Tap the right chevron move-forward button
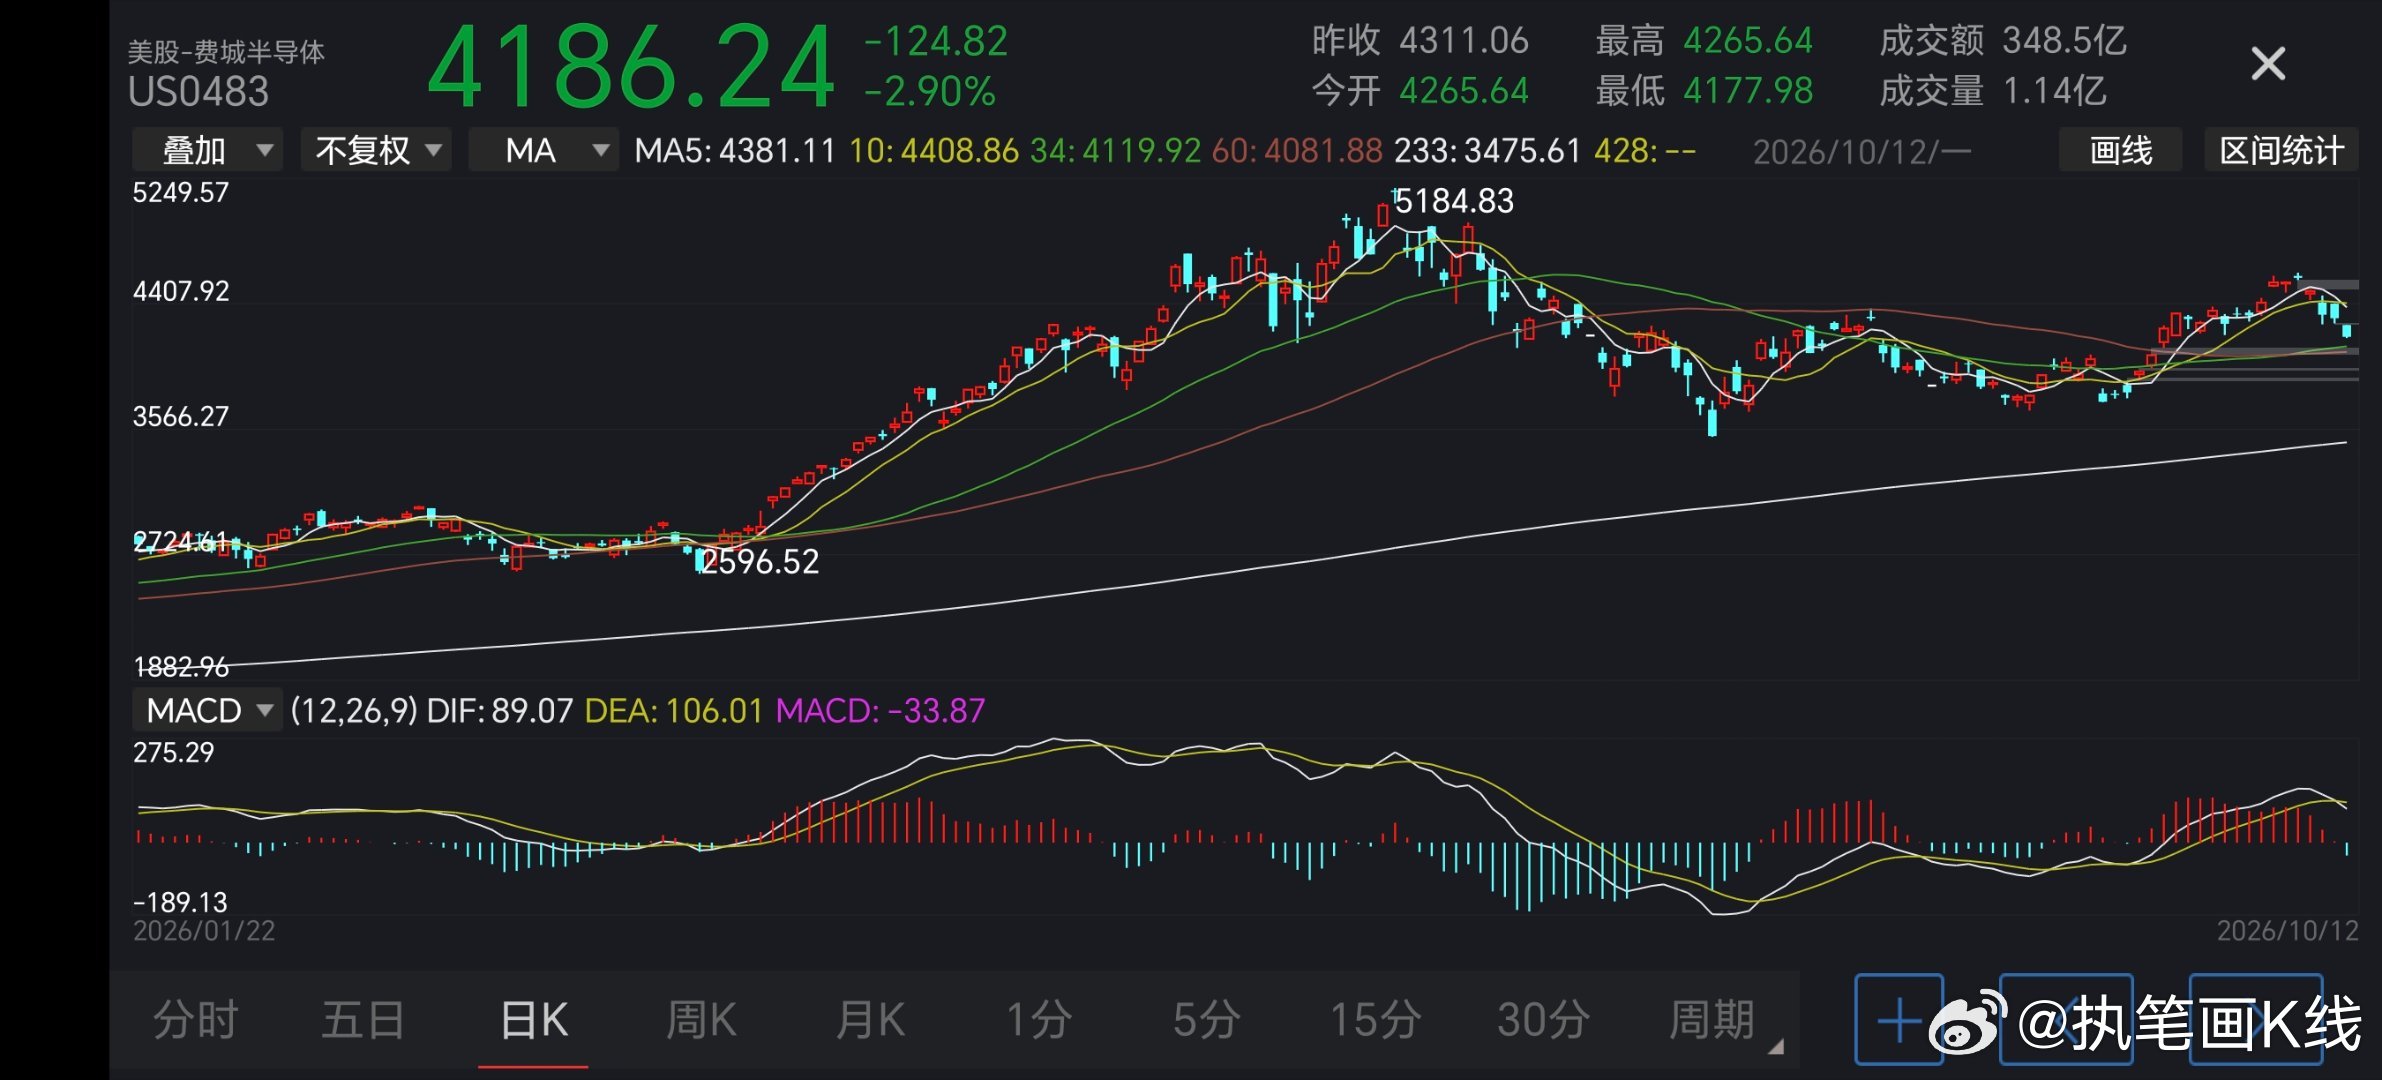 click(x=2256, y=1019)
